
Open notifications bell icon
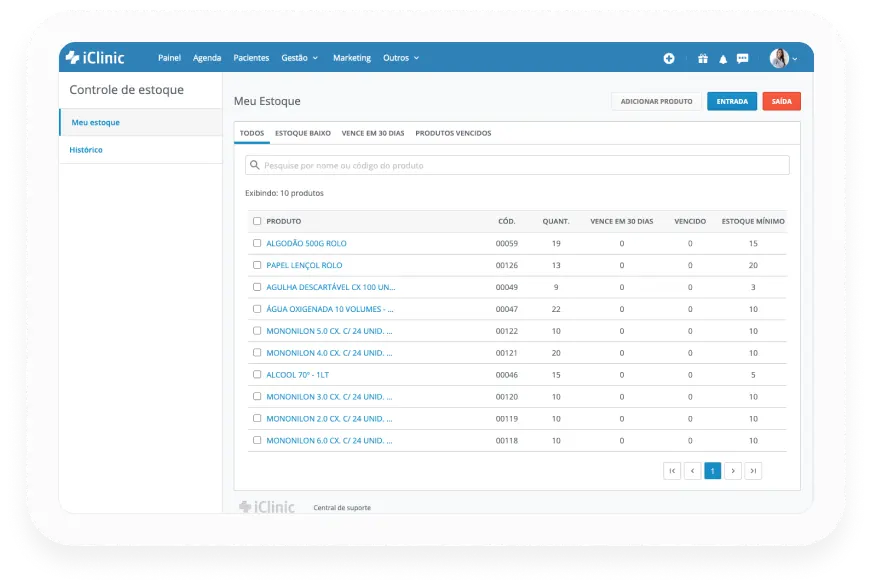[x=723, y=59]
